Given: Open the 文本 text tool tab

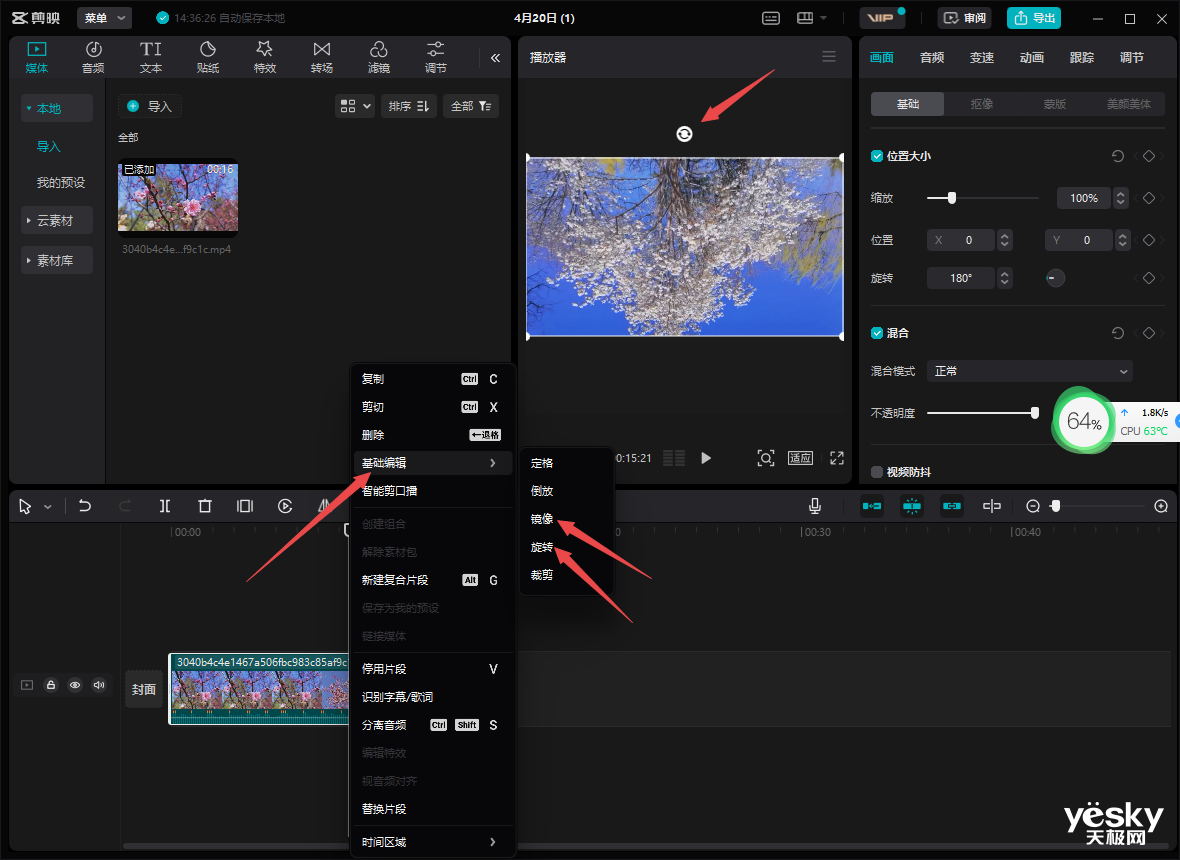Looking at the screenshot, I should coord(151,57).
